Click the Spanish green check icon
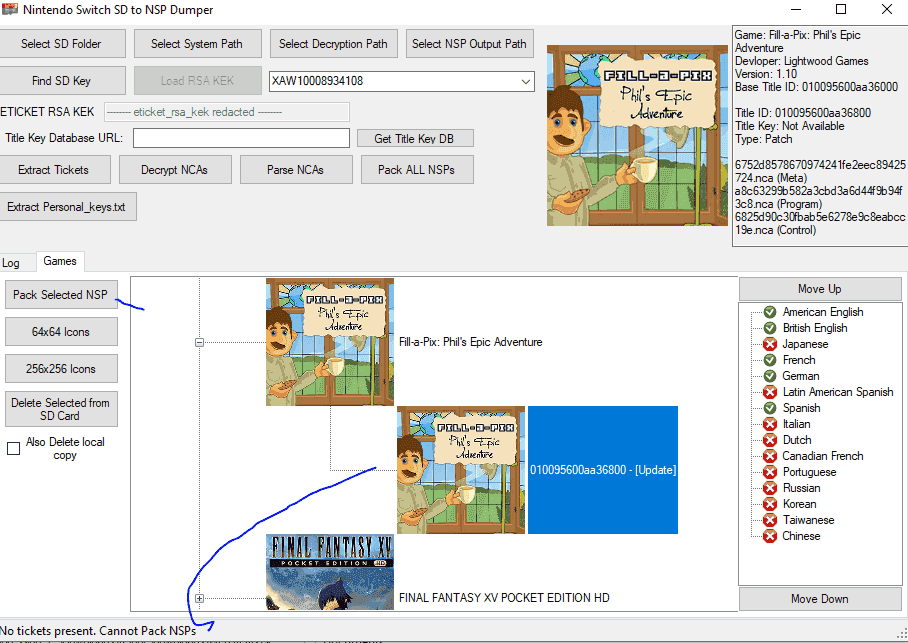908x643 pixels. [770, 408]
